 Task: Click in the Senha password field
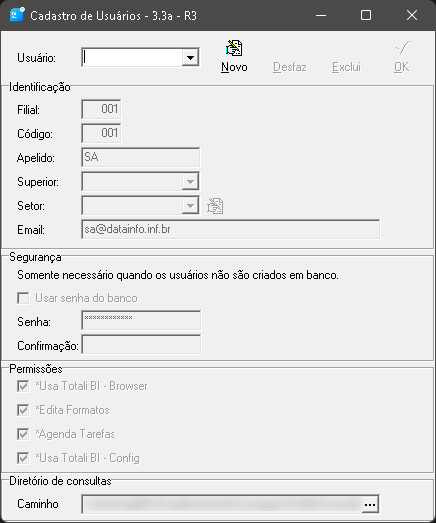tap(141, 321)
